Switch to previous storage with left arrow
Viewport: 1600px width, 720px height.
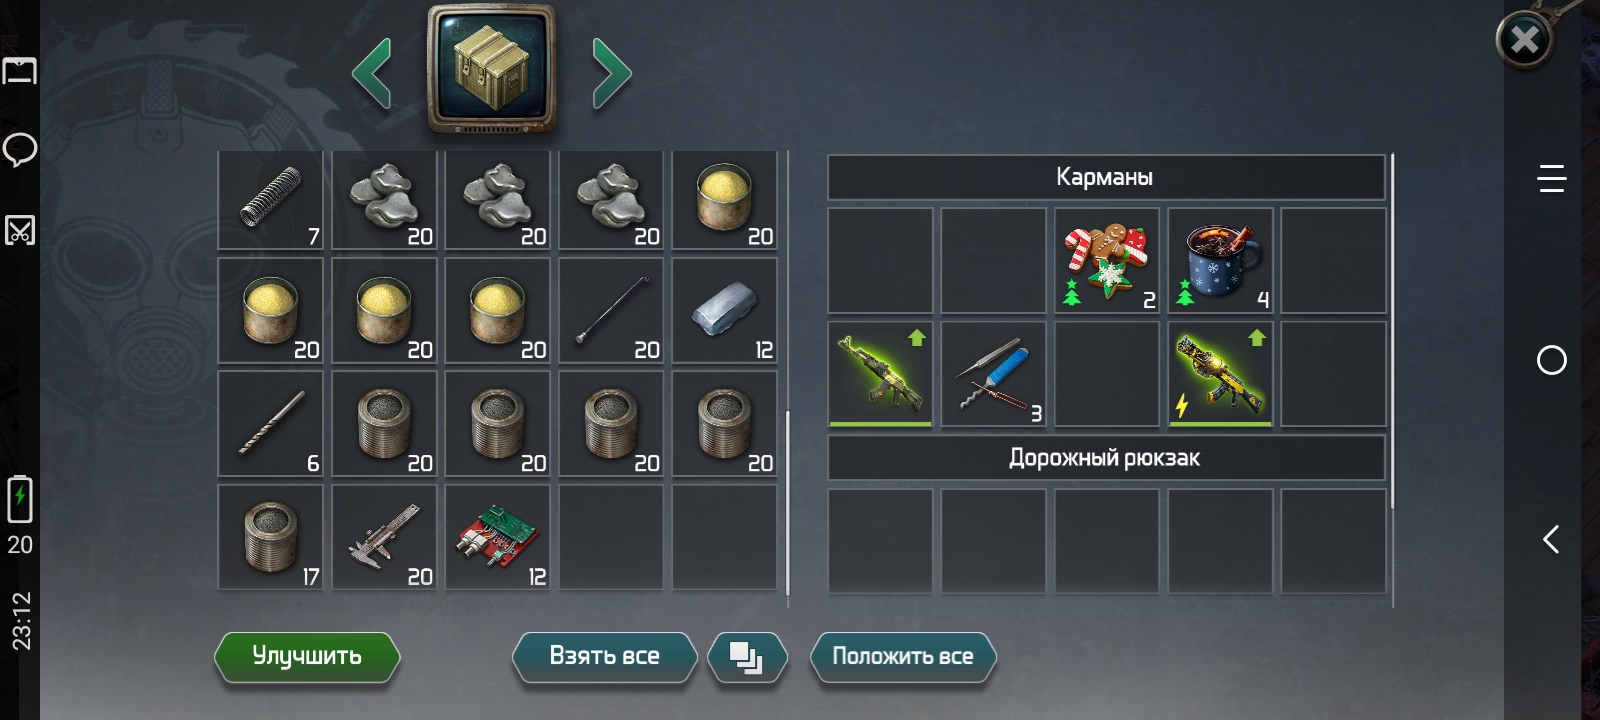point(372,73)
